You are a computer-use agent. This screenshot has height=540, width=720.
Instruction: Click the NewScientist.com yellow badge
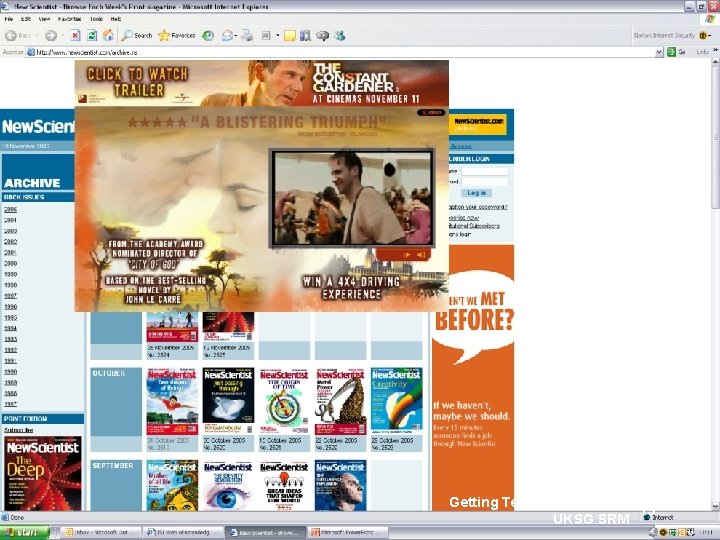(x=479, y=124)
